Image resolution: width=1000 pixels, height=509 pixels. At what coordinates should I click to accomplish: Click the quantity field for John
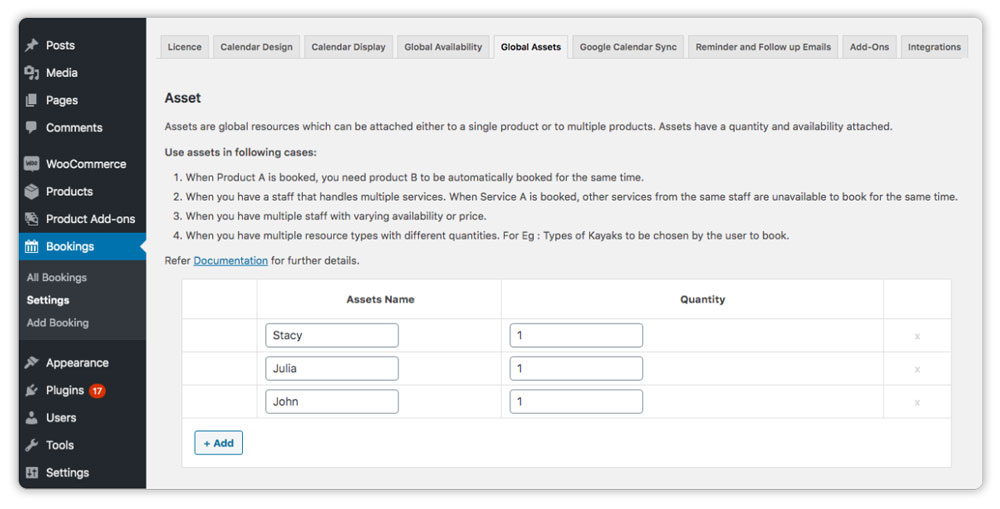pos(576,402)
